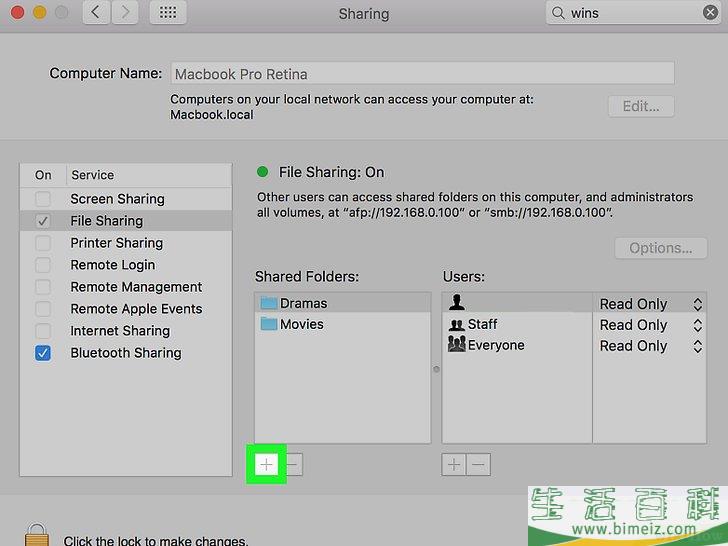This screenshot has height=546, width=728.
Task: Select Bluetooth Sharing service row
Action: pyautogui.click(x=126, y=353)
